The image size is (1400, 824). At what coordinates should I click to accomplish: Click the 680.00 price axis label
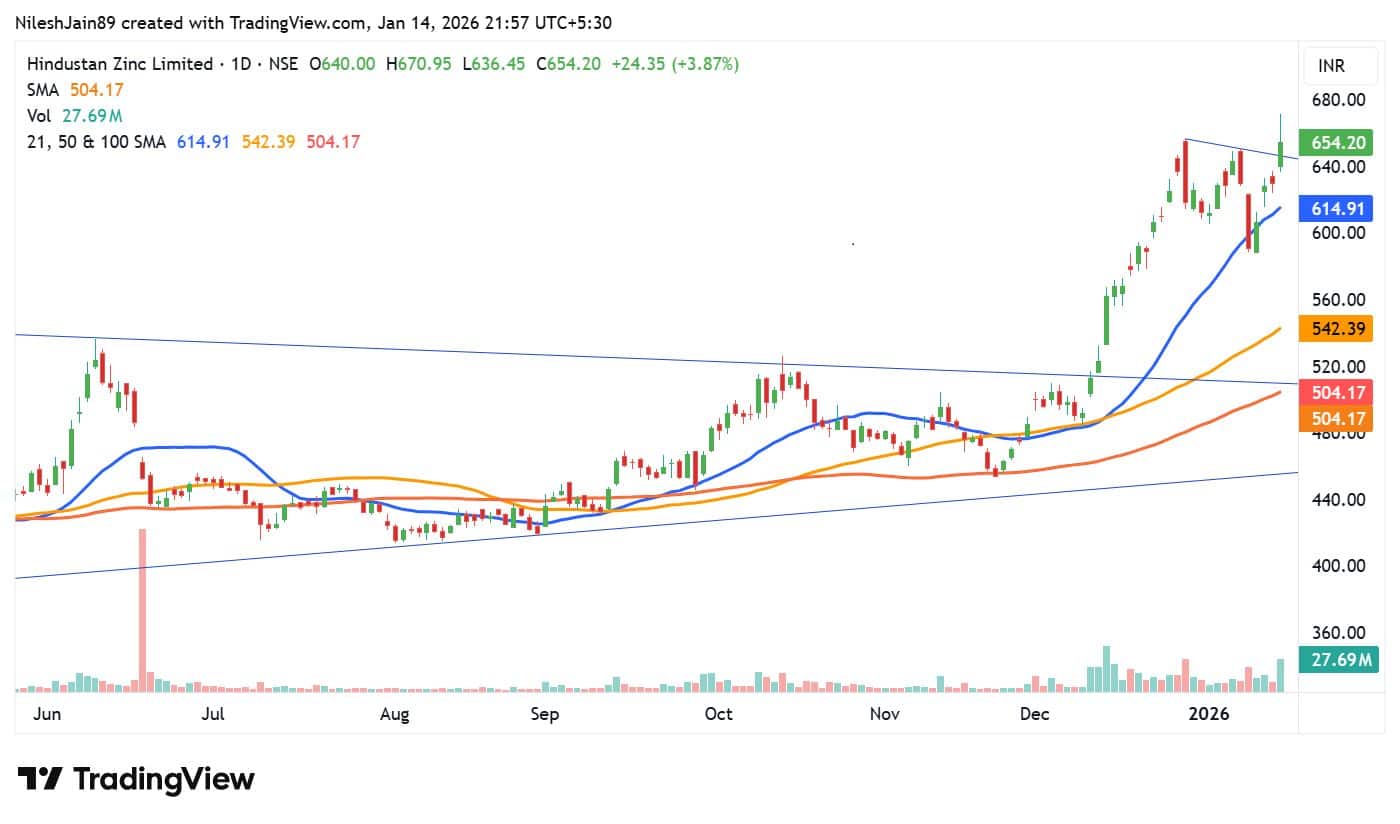pos(1338,100)
